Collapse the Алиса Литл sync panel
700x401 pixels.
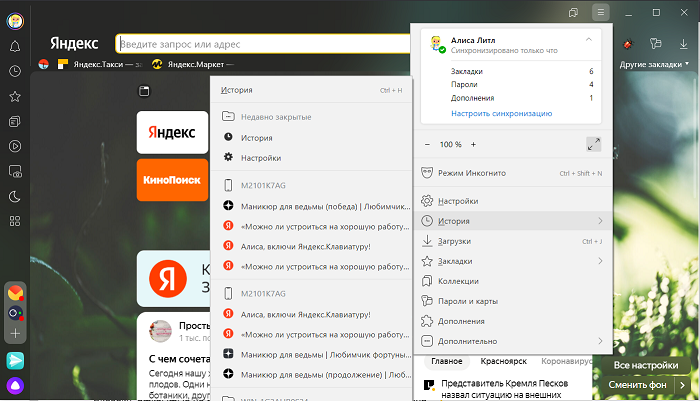pyautogui.click(x=589, y=40)
